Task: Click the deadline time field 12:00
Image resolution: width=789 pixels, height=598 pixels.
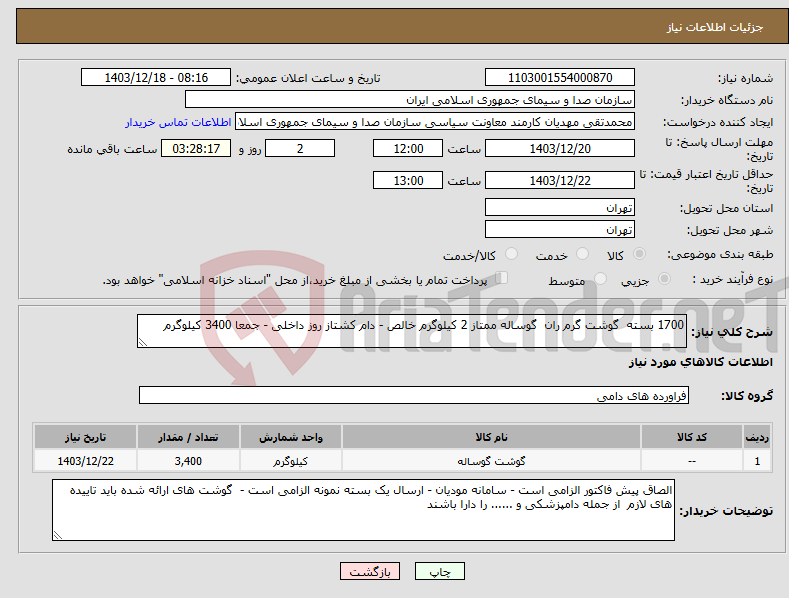Action: point(408,148)
